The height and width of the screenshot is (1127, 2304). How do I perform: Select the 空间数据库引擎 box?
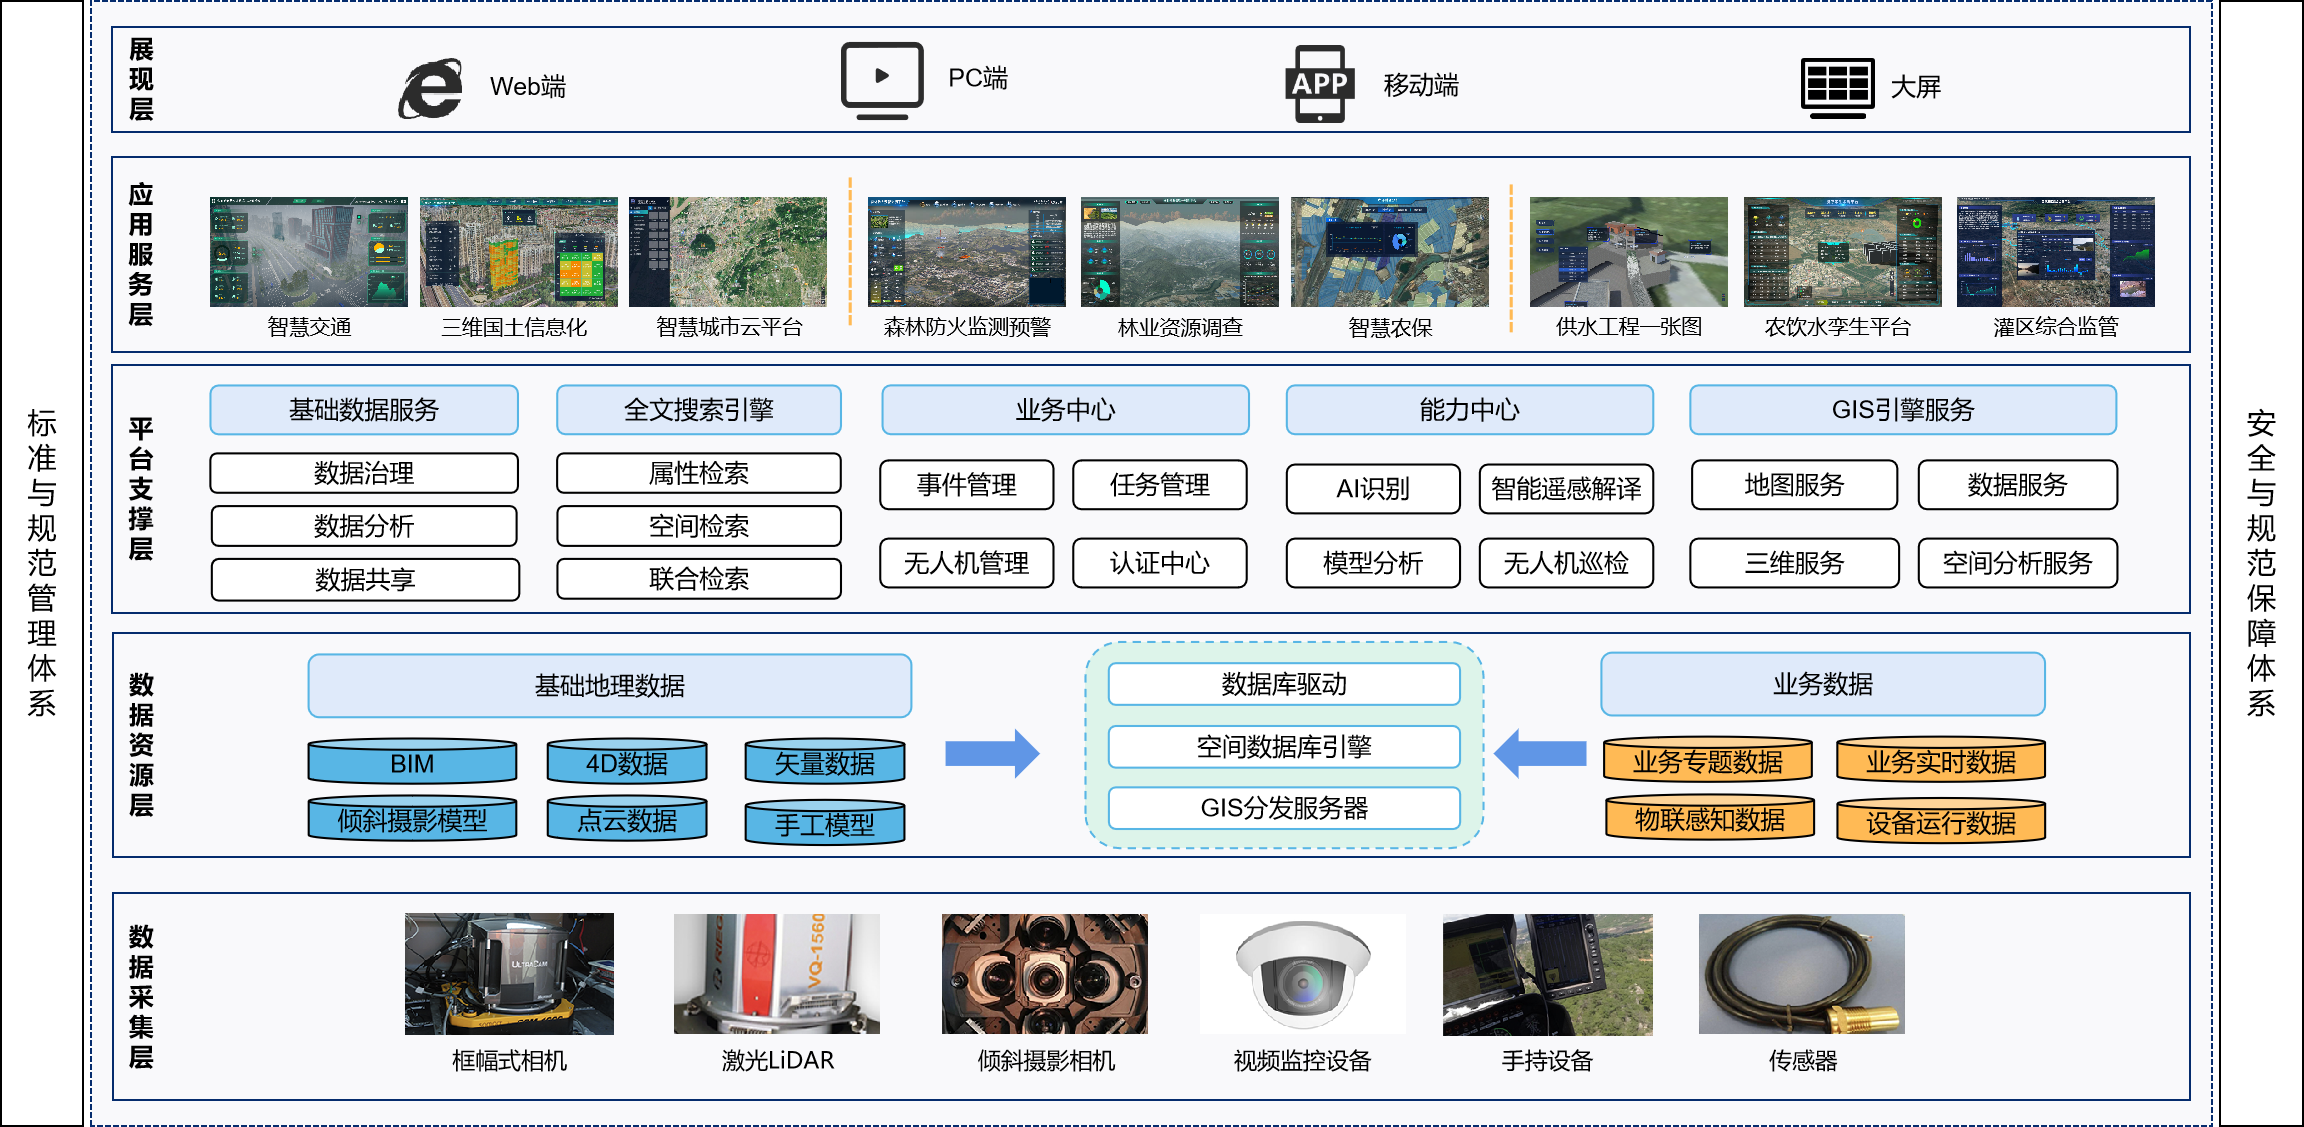(x=1283, y=747)
